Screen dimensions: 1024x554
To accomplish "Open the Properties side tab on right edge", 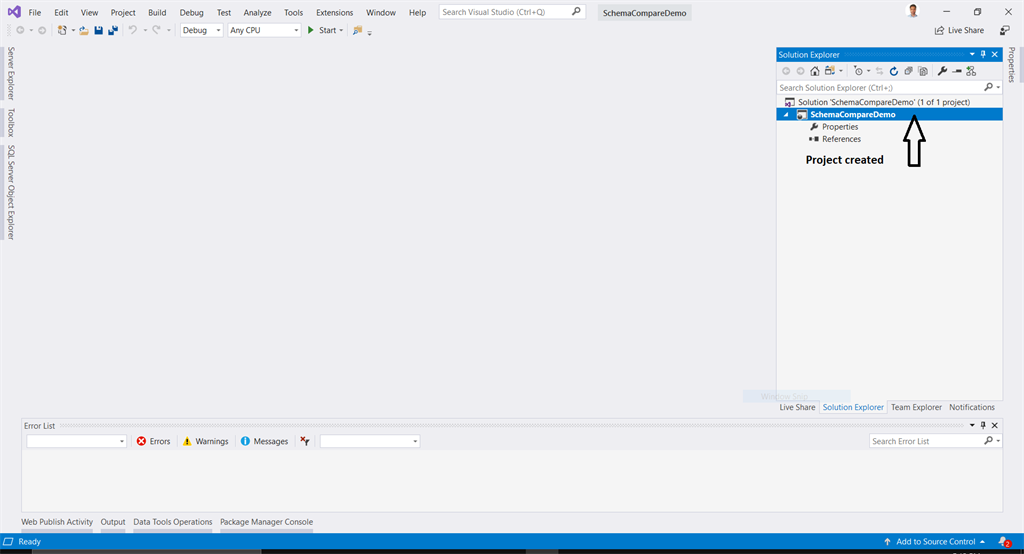I will click(1012, 65).
